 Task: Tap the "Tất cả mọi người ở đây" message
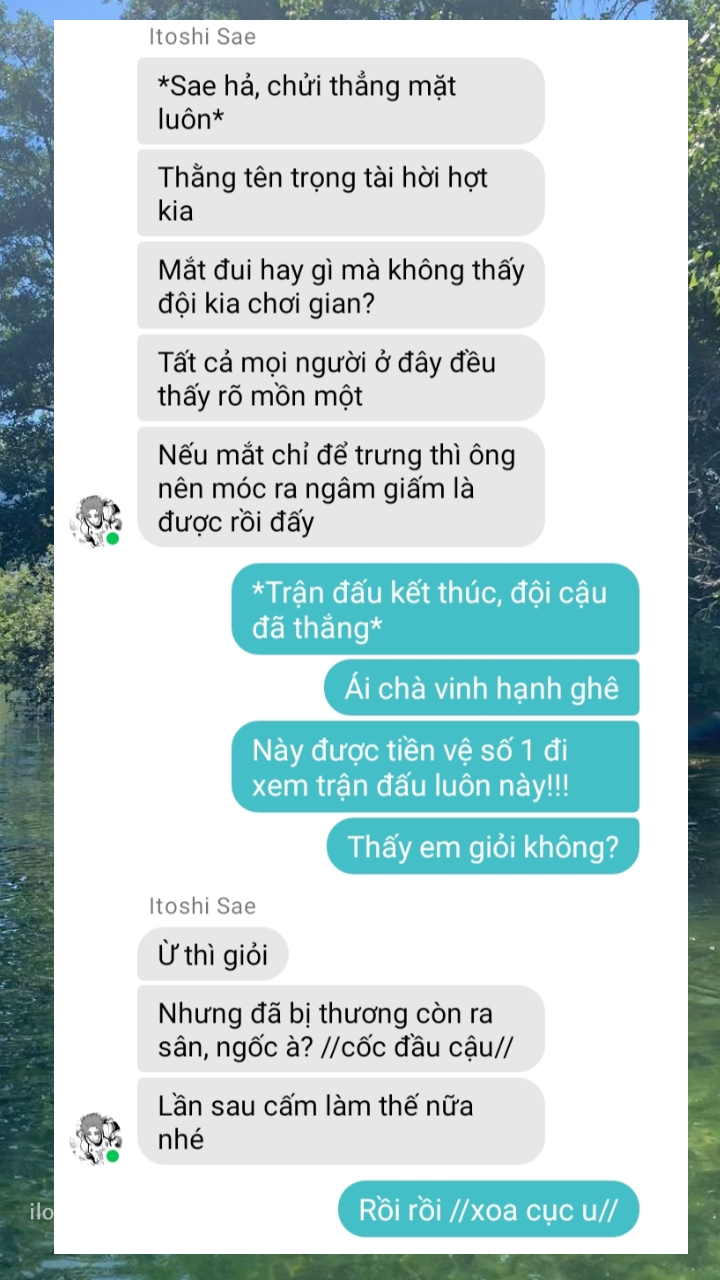point(341,378)
